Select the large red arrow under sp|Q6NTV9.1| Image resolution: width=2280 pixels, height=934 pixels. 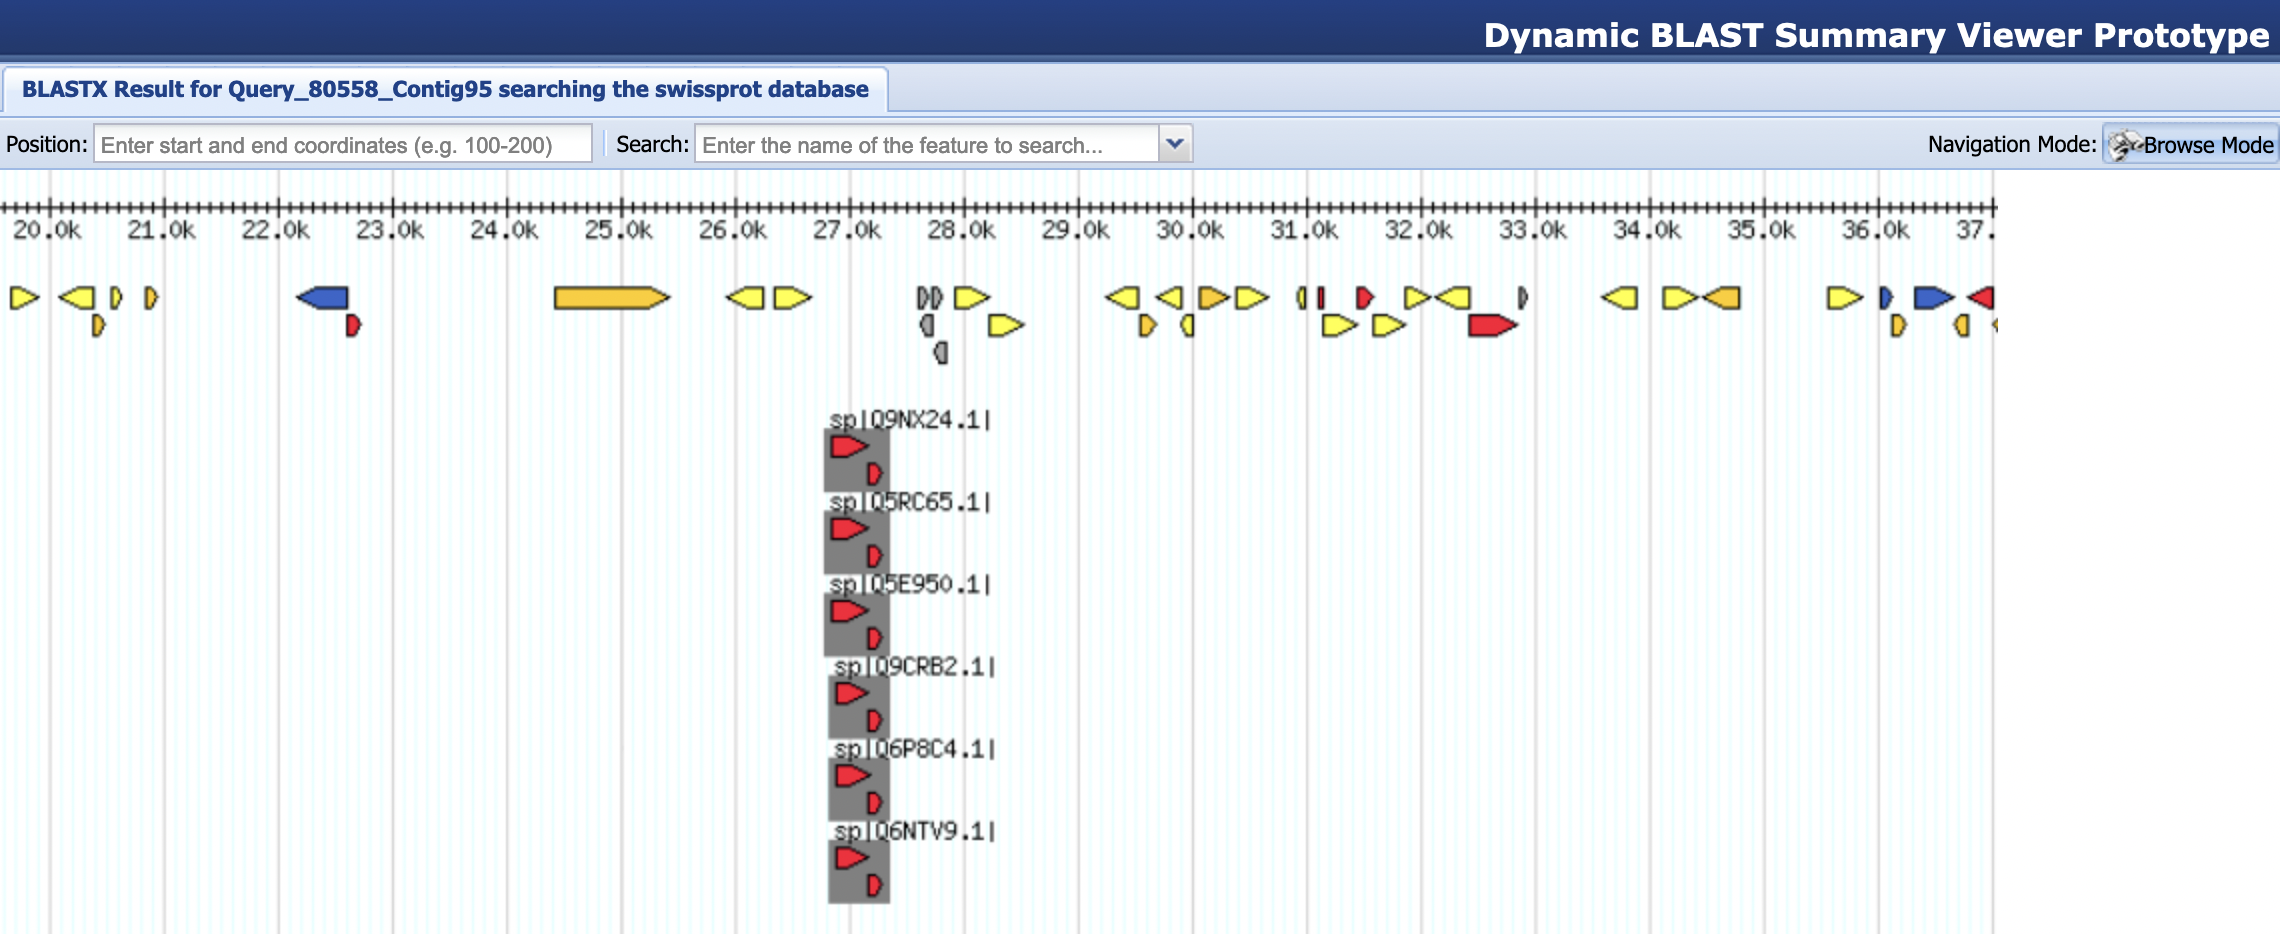click(852, 857)
